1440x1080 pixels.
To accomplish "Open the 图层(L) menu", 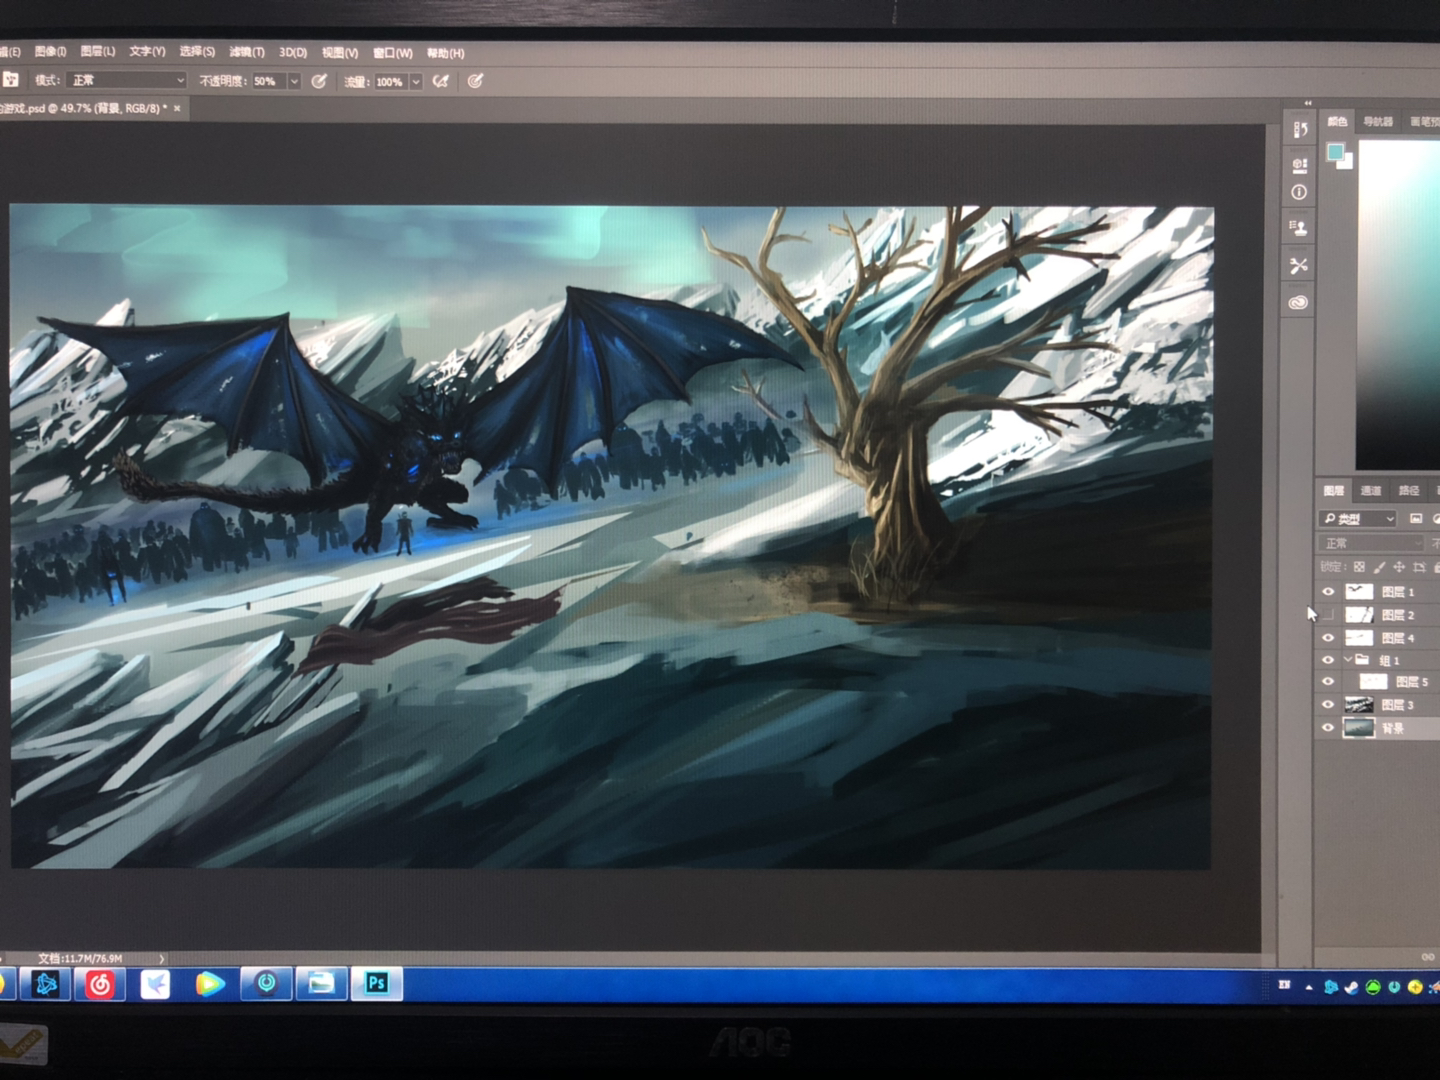I will (x=98, y=51).
